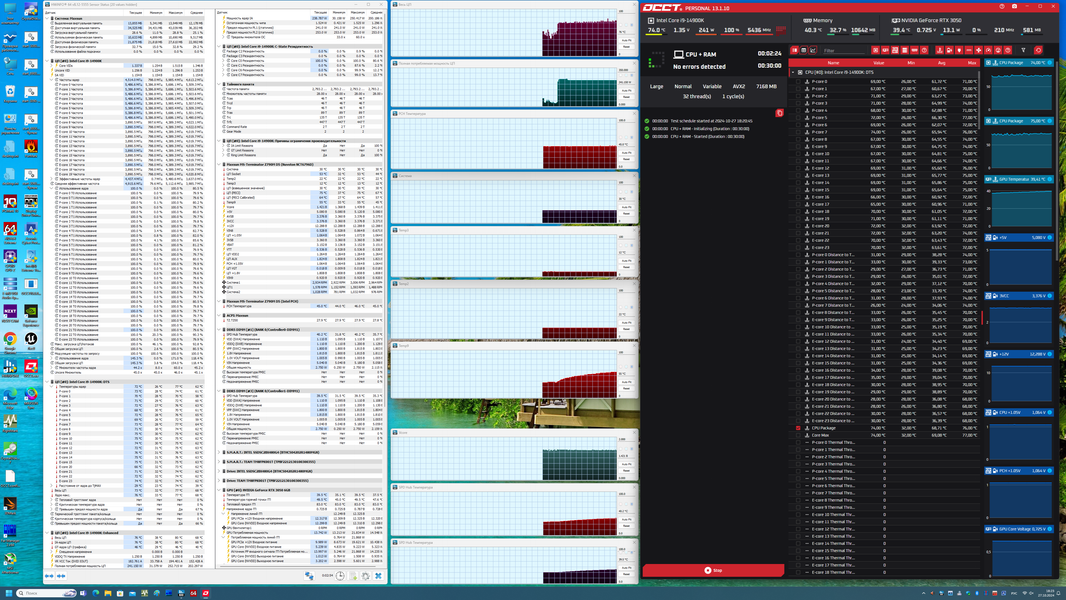Click OCCT icon in the taskbar
Image resolution: width=1066 pixels, height=600 pixels.
coord(205,593)
